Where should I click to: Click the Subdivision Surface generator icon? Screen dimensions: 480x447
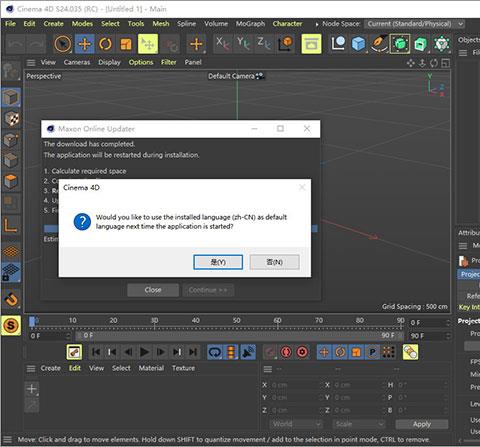[x=400, y=44]
